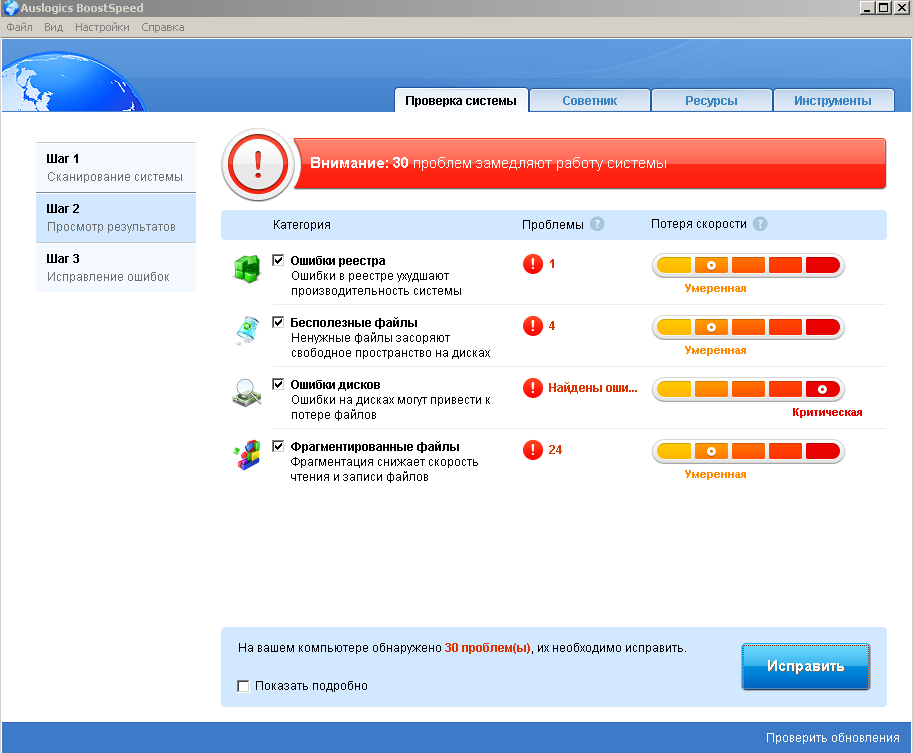The width and height of the screenshot is (914, 753).
Task: Click the speed loss gauge for 'Бесполезные файлы'
Action: 748,327
